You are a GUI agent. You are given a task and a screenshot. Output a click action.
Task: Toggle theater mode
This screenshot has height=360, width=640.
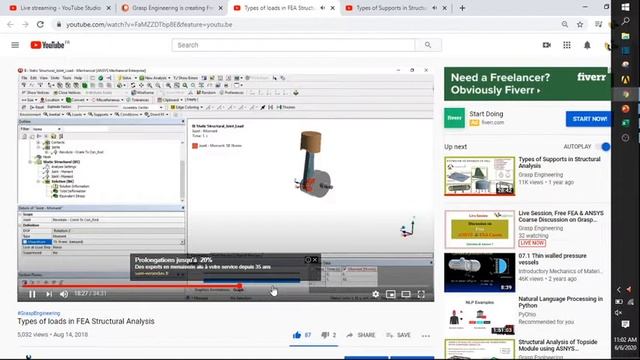[406, 294]
